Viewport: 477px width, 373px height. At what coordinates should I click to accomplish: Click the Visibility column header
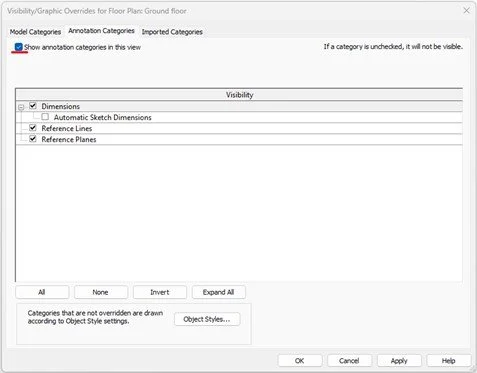pyautogui.click(x=239, y=95)
